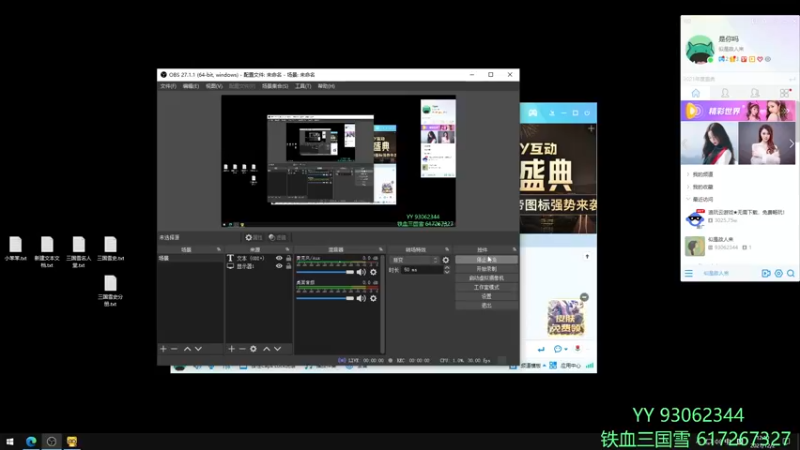Screen dimensions: 800x450
Task: Click the 属性 properties gear button
Action: pyautogui.click(x=253, y=237)
